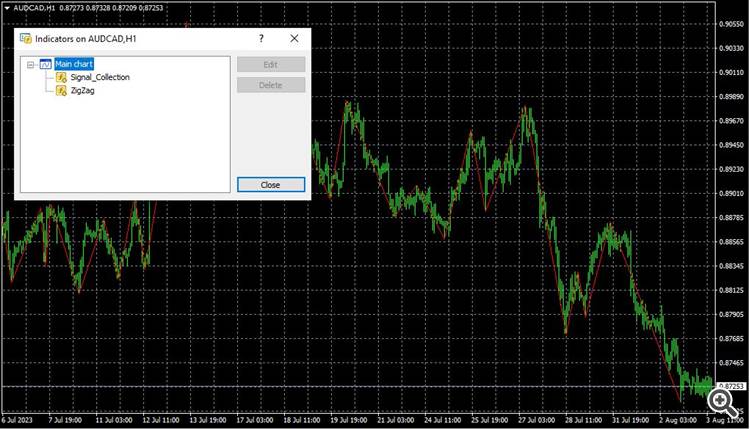Open the AUDCAD,H1 chart menu arrow
This screenshot has height=429, width=750.
click(x=7, y=8)
